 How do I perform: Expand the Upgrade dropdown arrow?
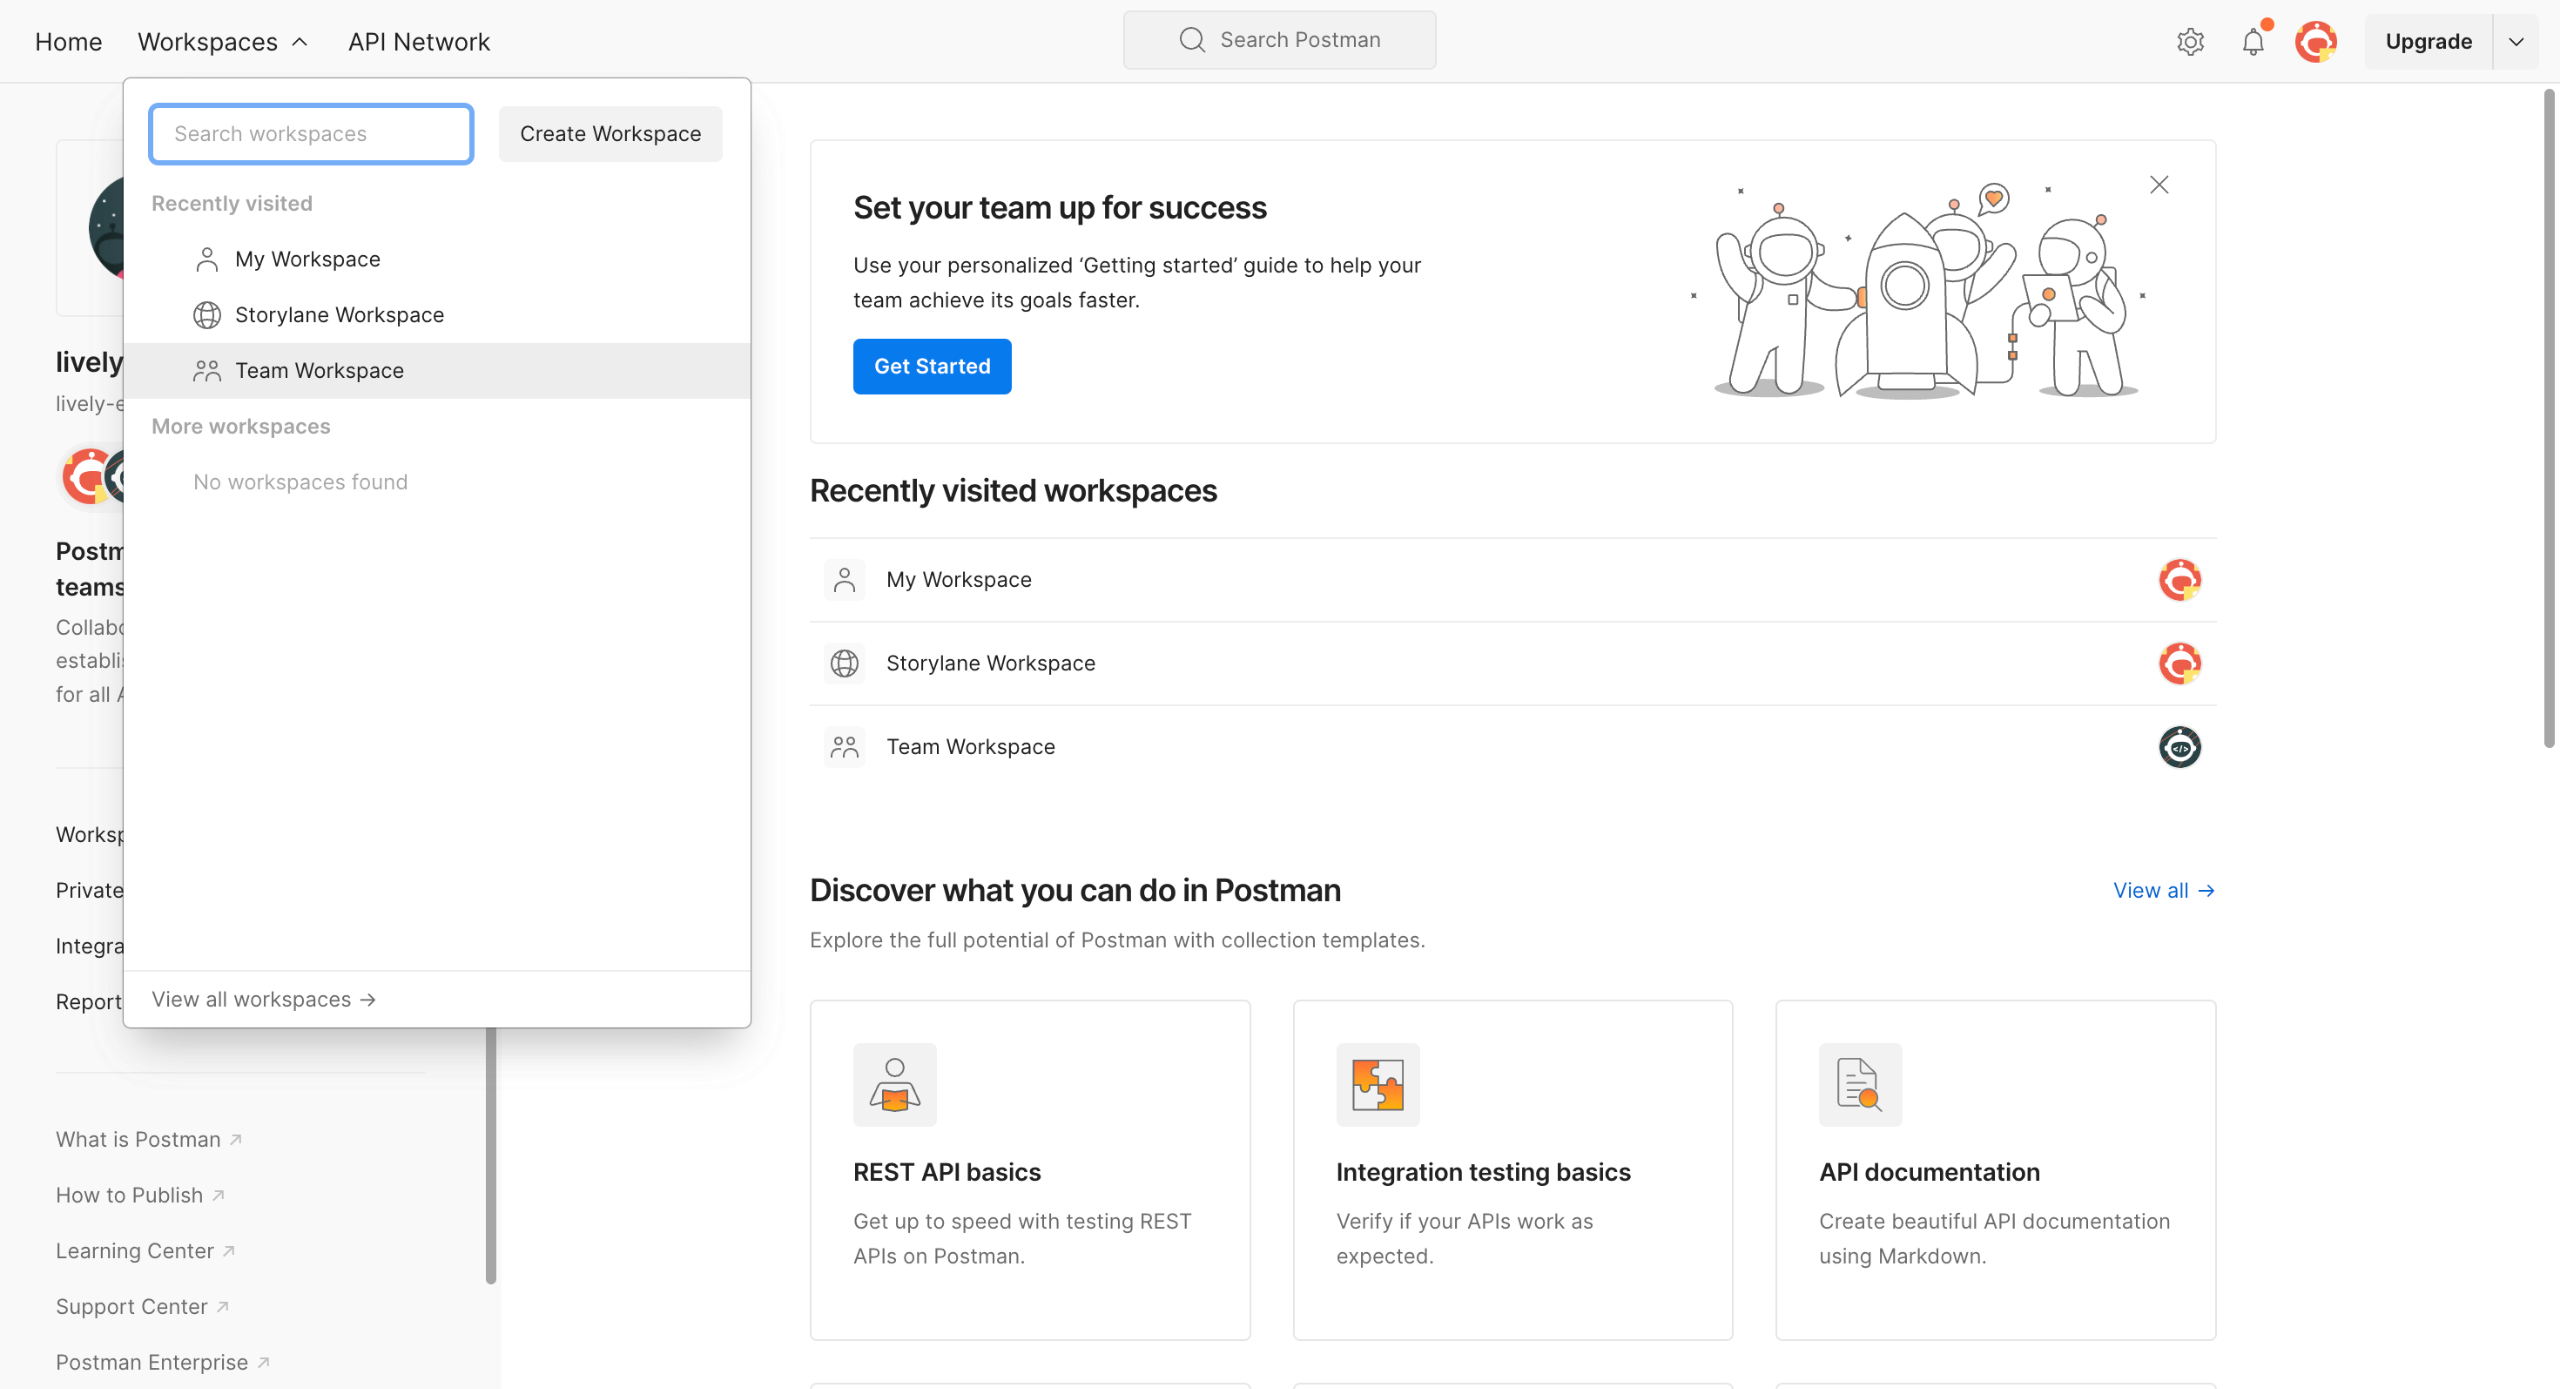click(x=2516, y=42)
